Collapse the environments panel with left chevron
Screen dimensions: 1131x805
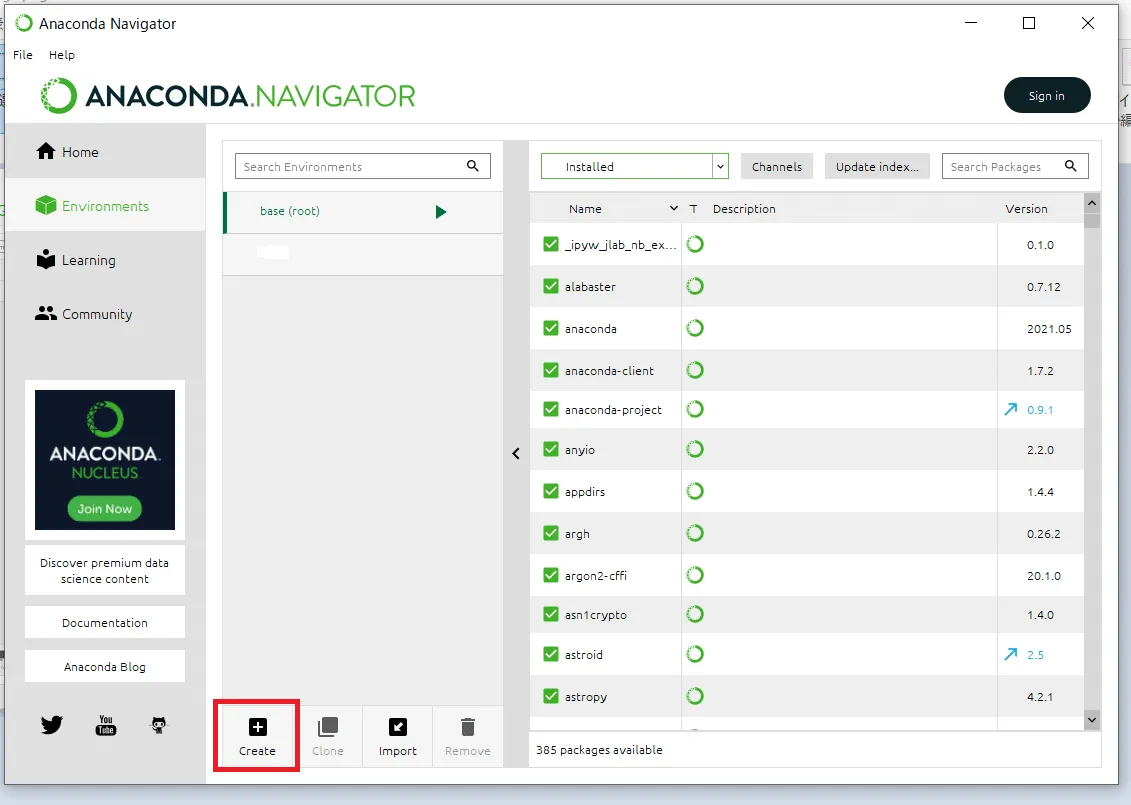click(516, 454)
